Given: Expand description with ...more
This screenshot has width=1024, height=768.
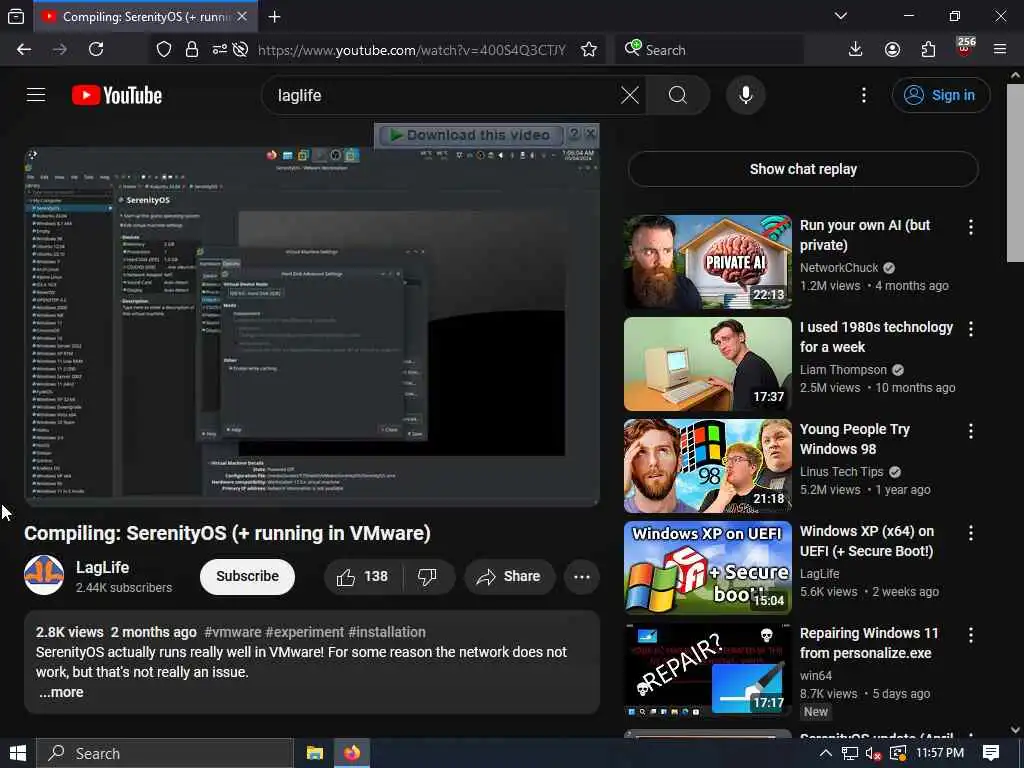Looking at the screenshot, I should (x=61, y=692).
